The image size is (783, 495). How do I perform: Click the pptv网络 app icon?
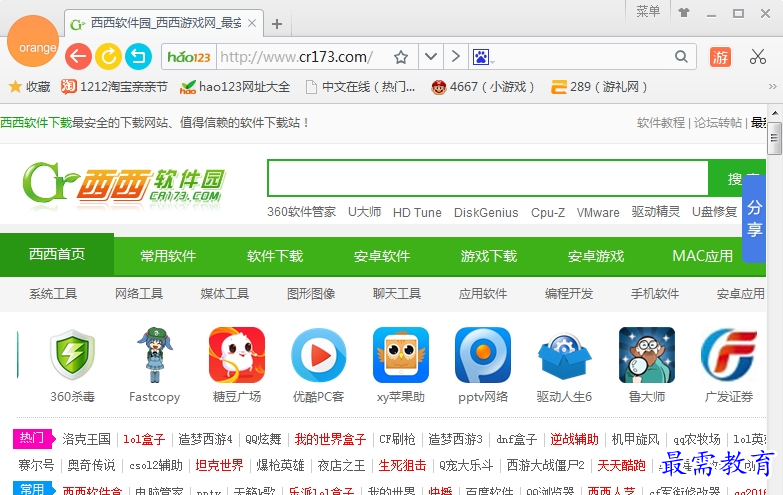(x=483, y=355)
